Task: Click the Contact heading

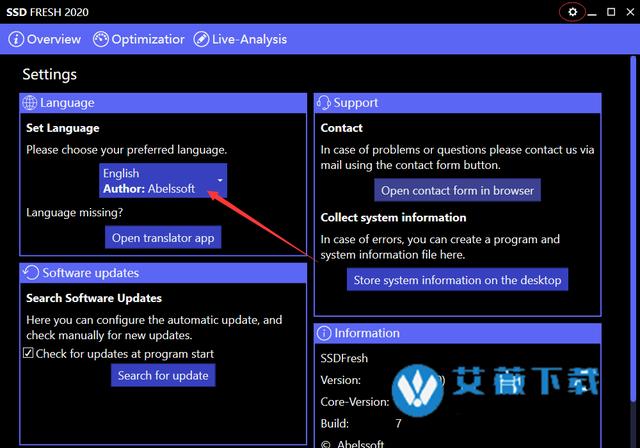Action: (x=341, y=128)
